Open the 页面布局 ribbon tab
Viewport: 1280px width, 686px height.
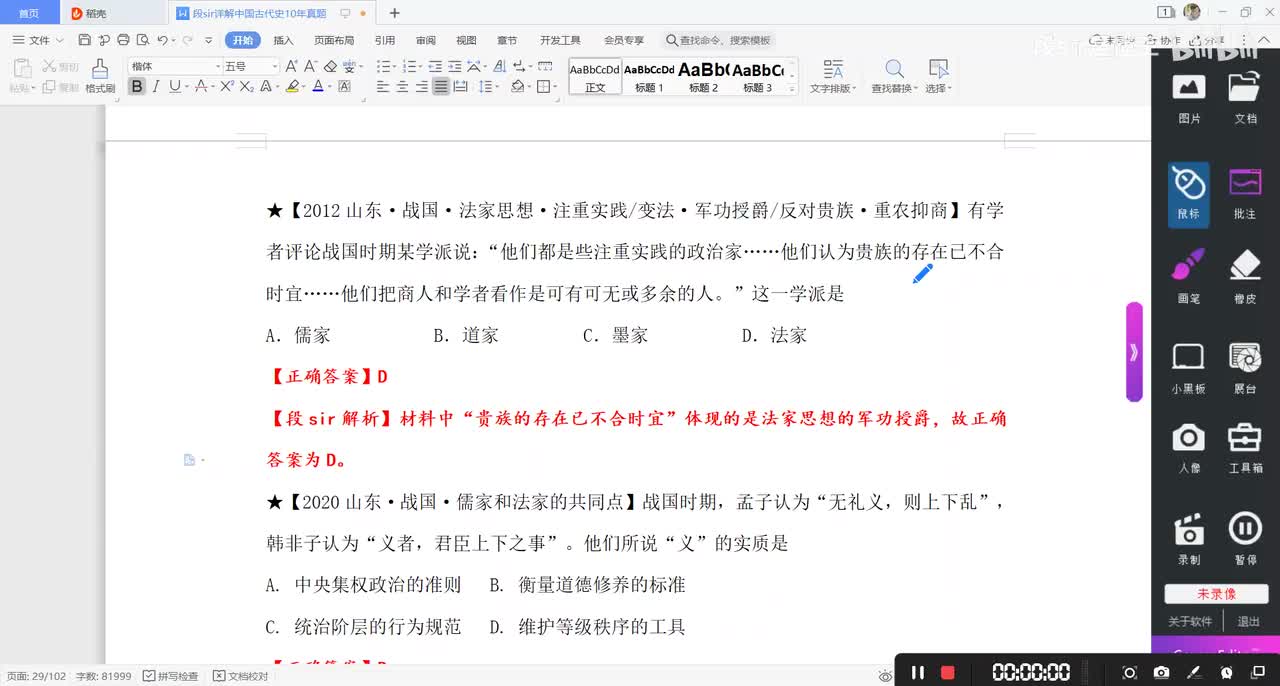pyautogui.click(x=334, y=41)
